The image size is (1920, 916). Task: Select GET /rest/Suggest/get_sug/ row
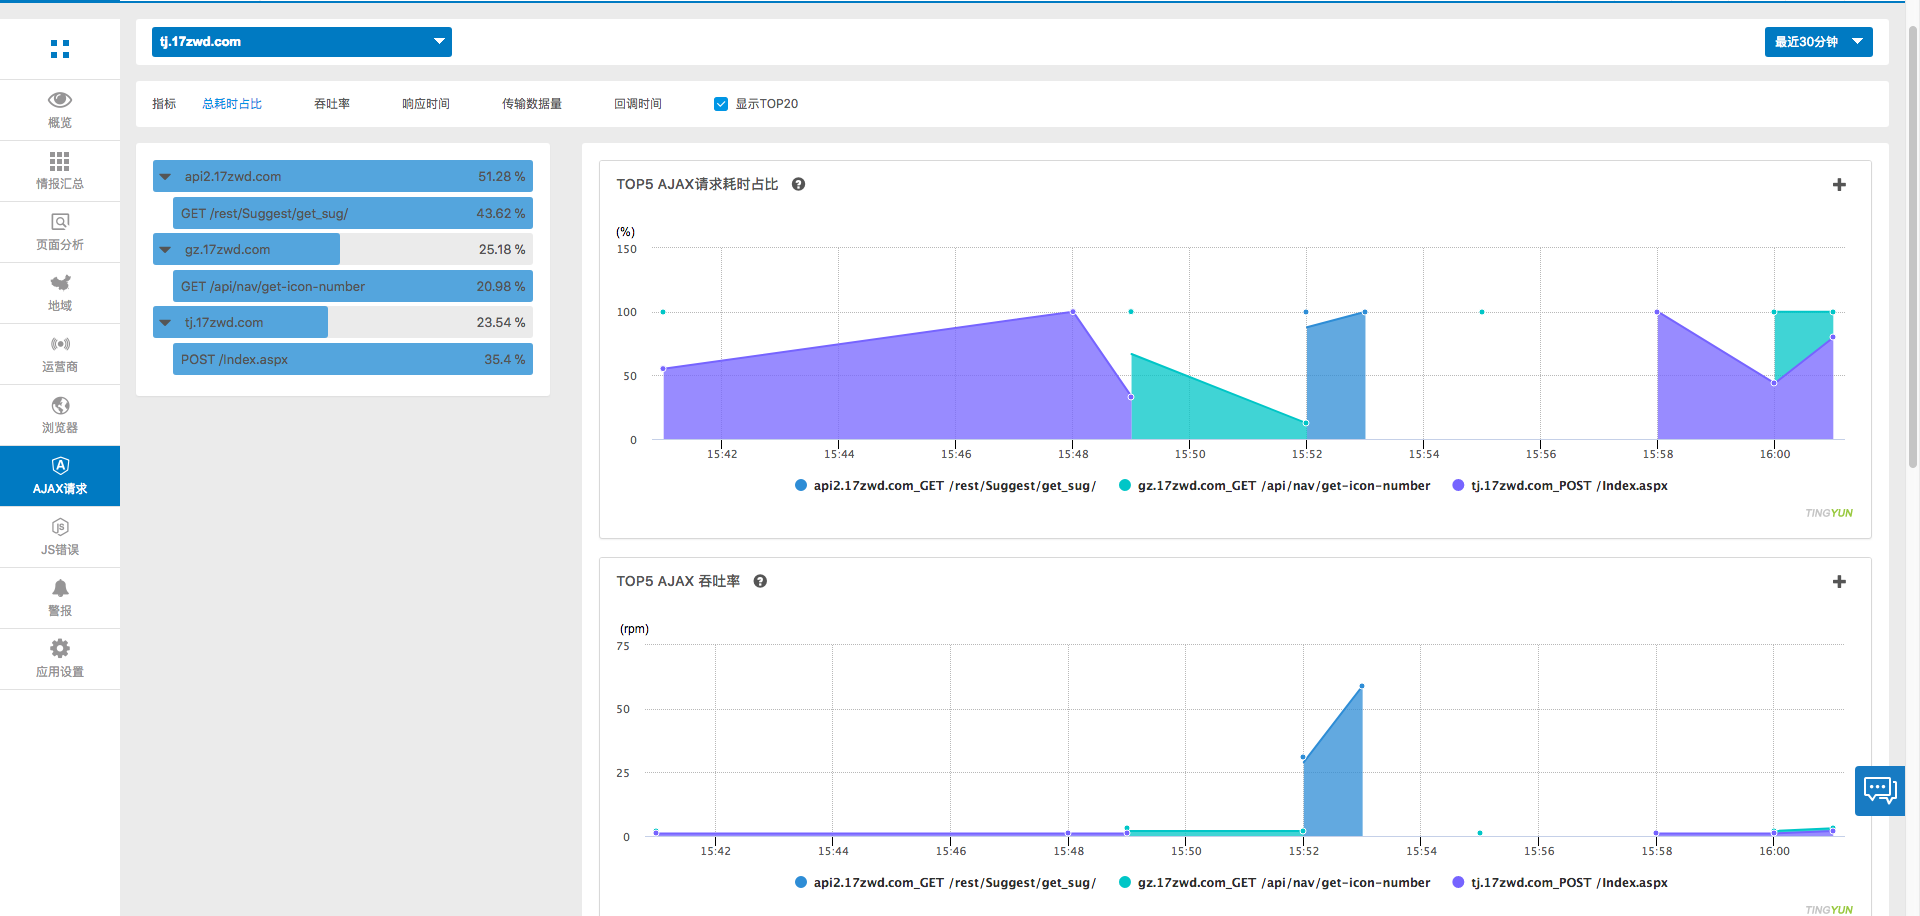pos(353,213)
